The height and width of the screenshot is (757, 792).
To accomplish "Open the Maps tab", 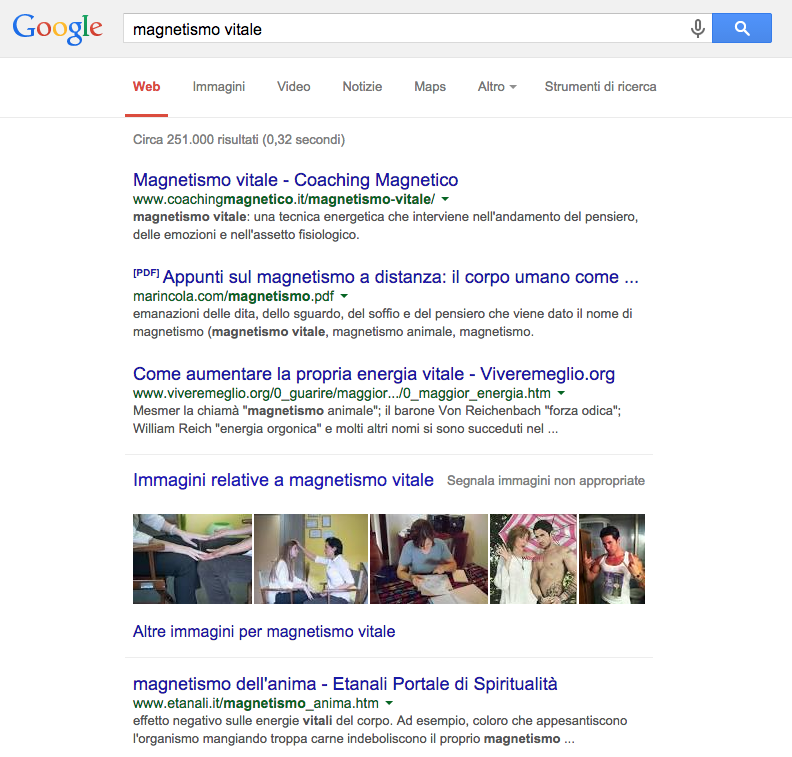I will pyautogui.click(x=430, y=87).
